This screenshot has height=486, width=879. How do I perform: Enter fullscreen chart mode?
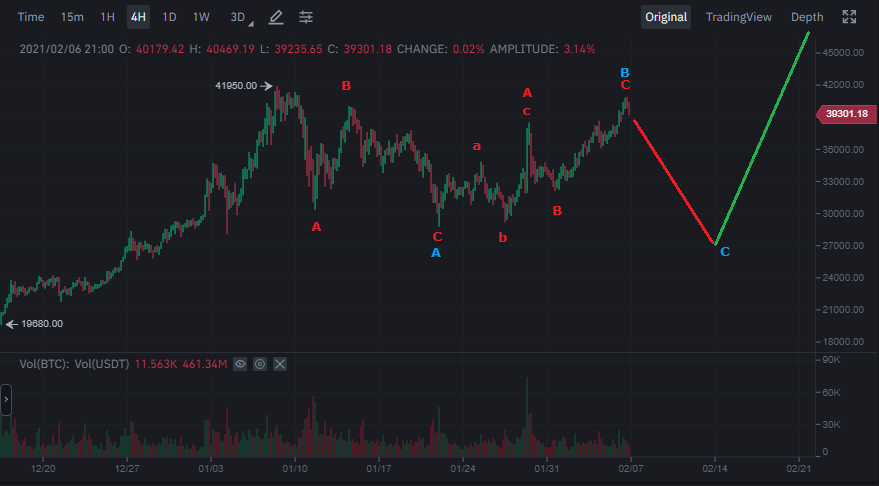point(849,17)
